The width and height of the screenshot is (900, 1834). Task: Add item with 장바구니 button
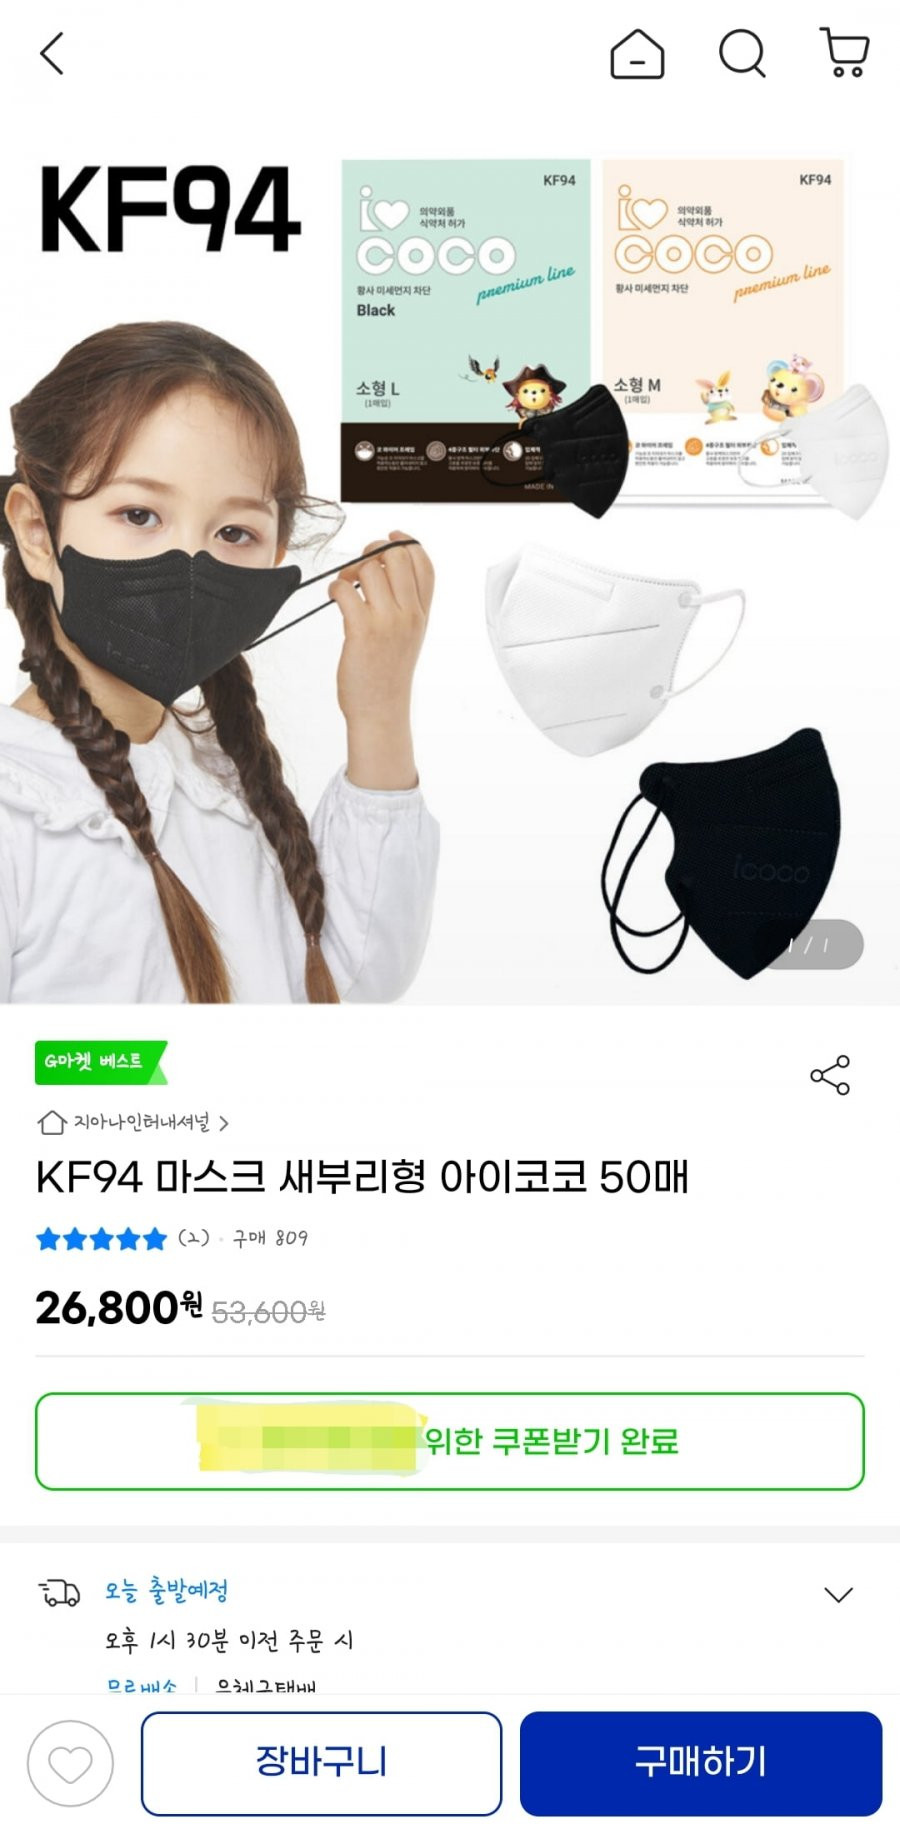321,1763
